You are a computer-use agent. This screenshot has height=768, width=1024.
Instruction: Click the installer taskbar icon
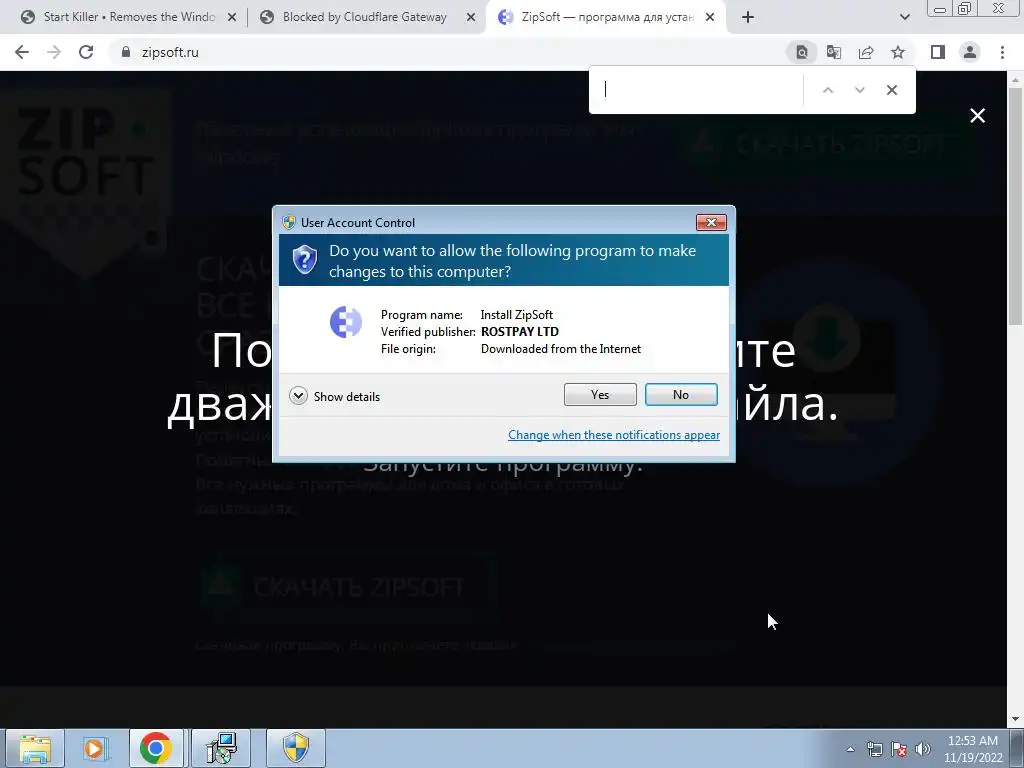coord(221,748)
